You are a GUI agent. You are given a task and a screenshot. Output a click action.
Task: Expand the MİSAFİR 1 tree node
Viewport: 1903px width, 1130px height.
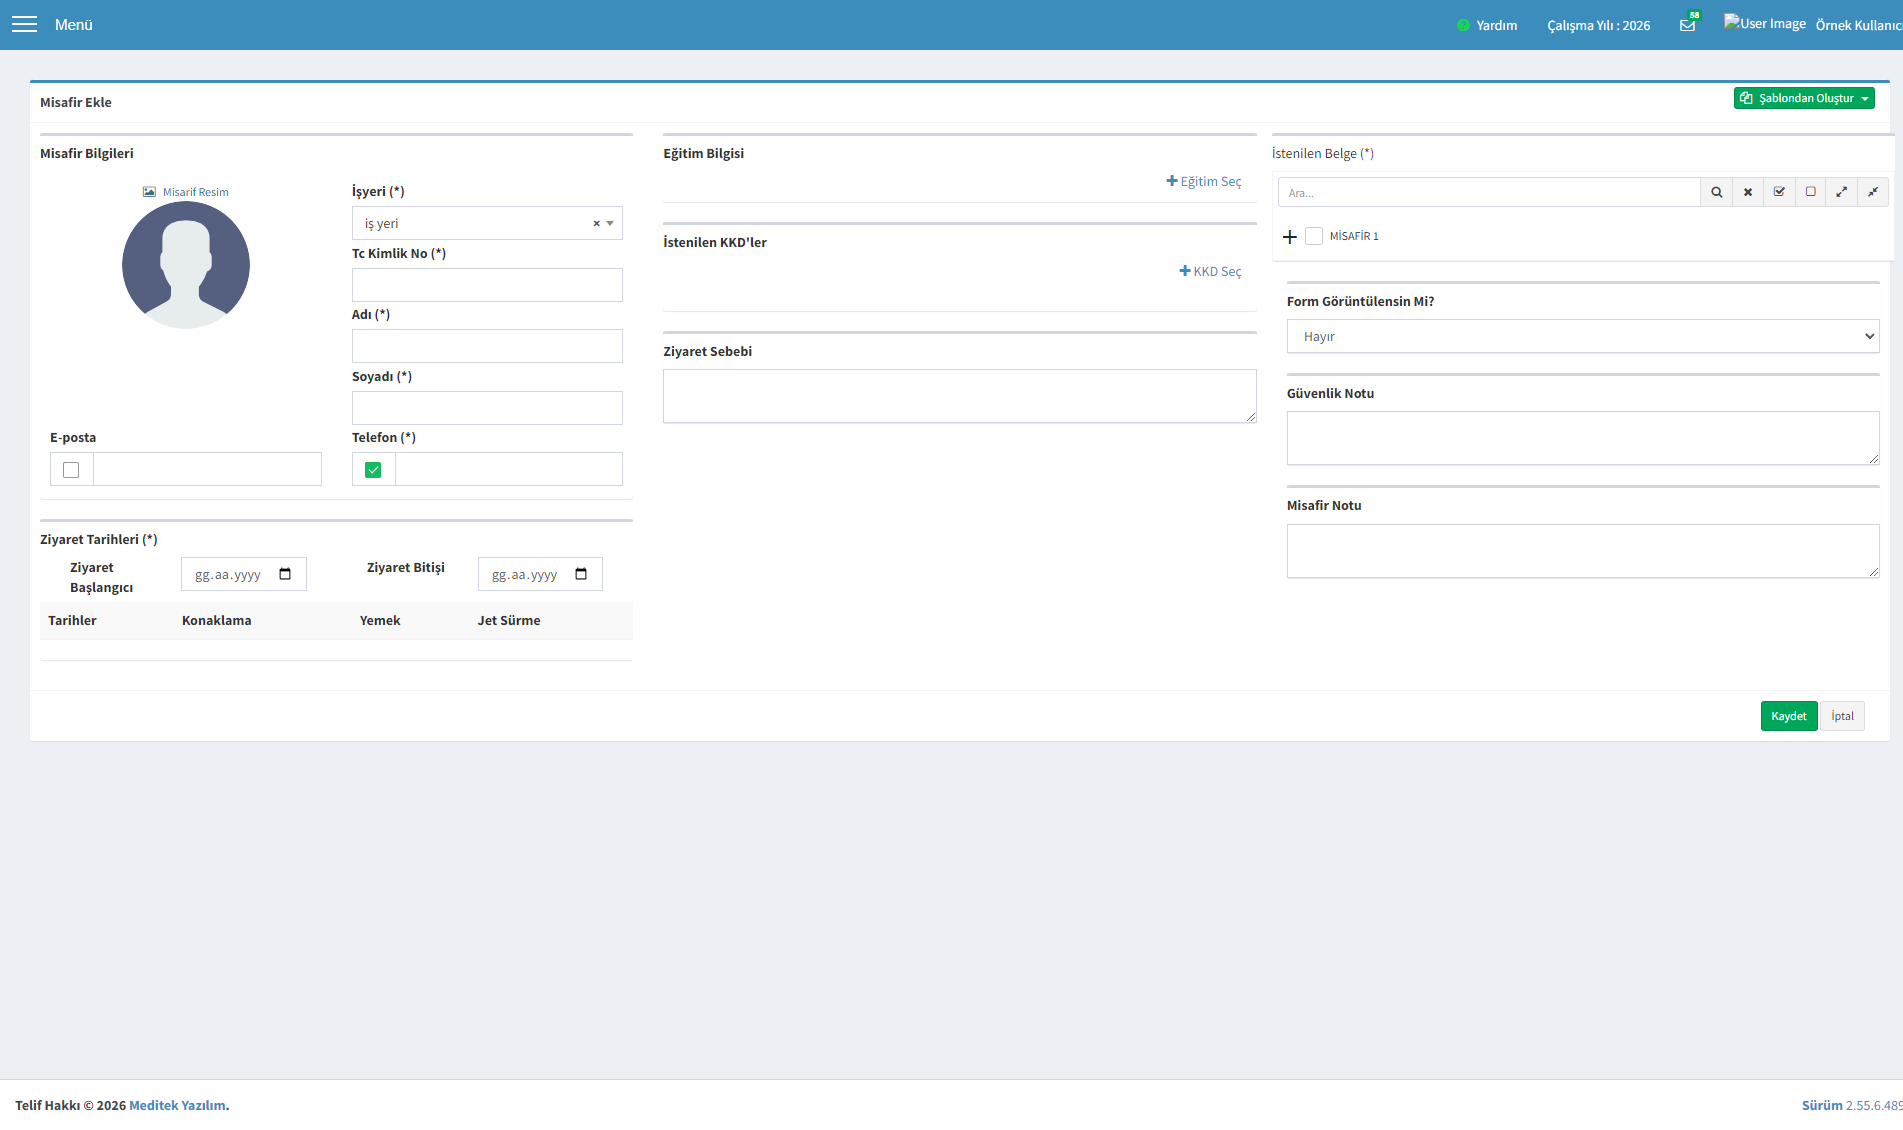coord(1290,237)
